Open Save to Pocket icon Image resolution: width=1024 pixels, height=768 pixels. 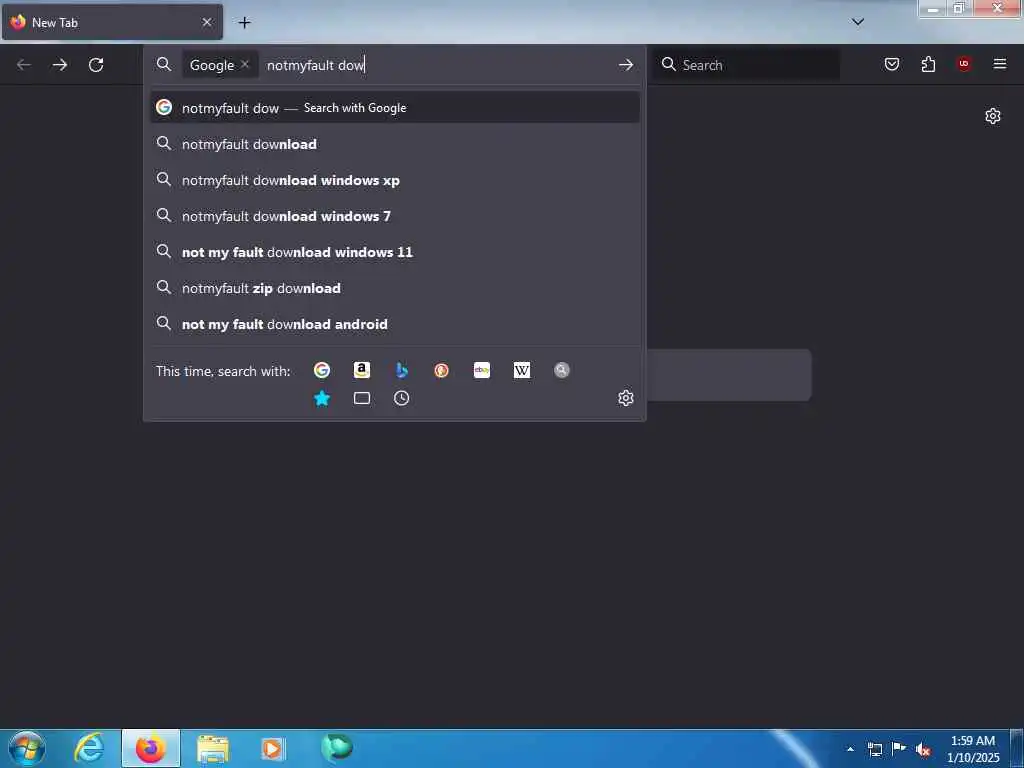[x=891, y=64]
